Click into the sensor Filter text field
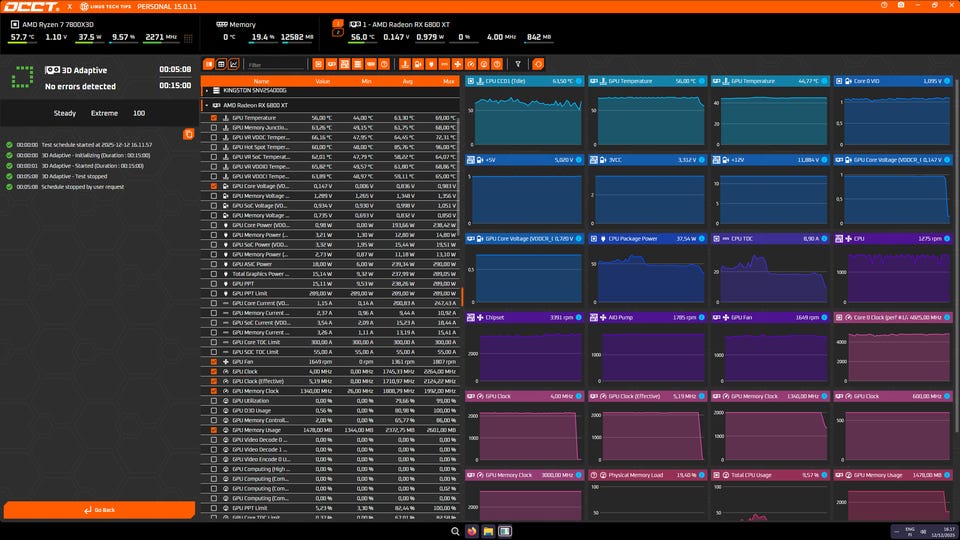The width and height of the screenshot is (960, 540). click(x=275, y=64)
